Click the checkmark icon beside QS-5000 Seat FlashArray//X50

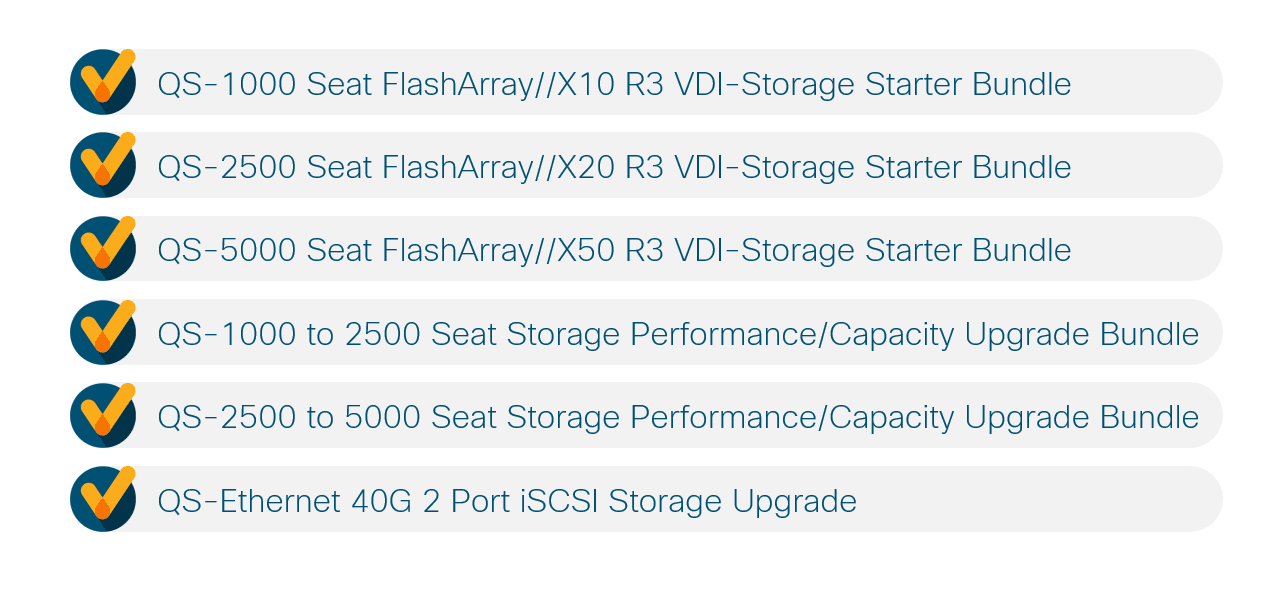(103, 249)
